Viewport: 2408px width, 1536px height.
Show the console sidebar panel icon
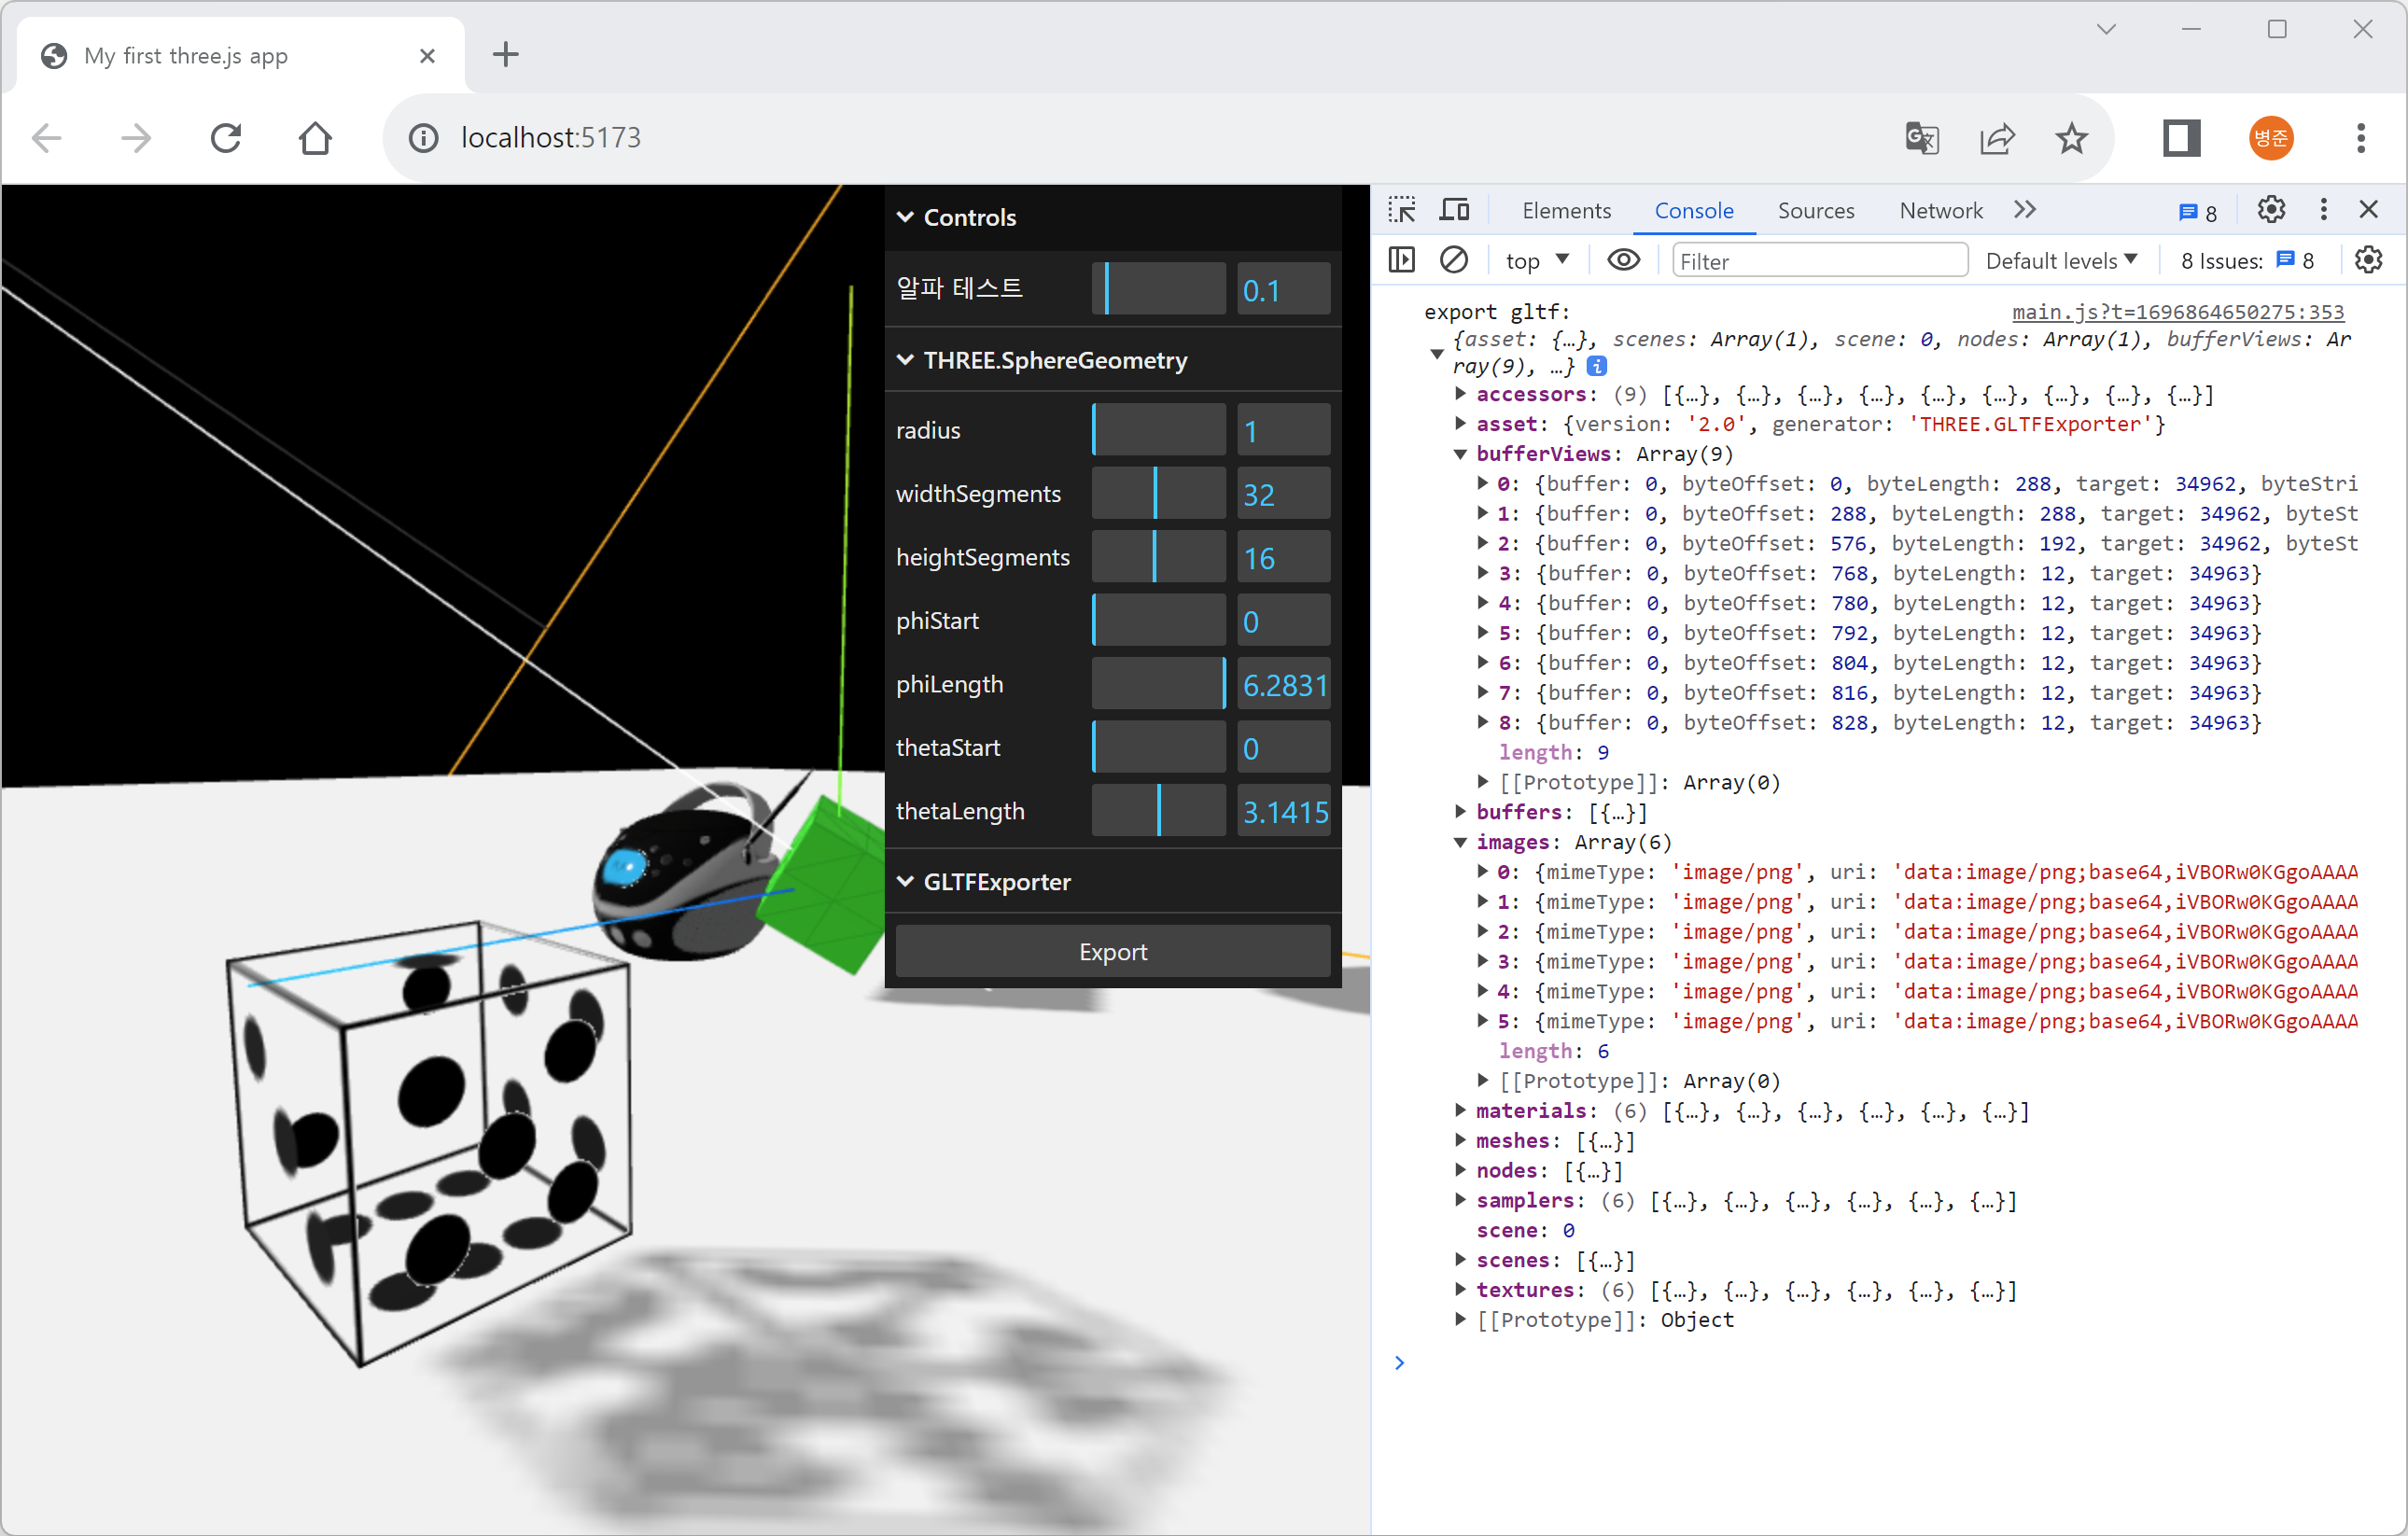tap(1402, 260)
